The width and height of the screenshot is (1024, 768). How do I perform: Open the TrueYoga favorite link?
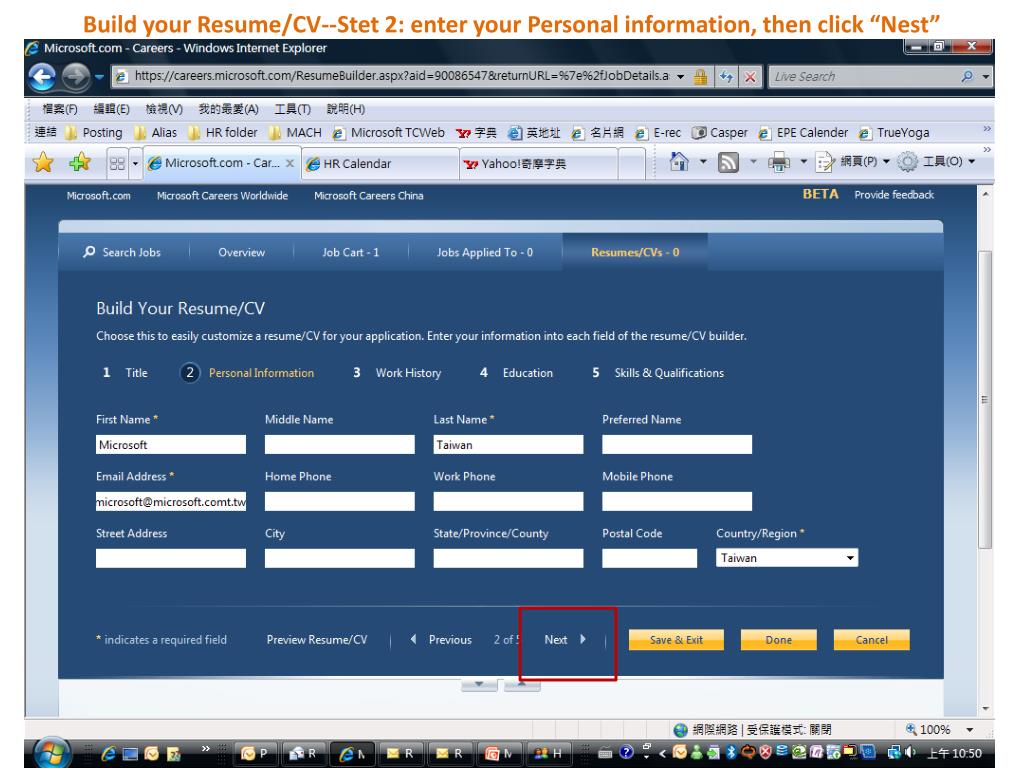pyautogui.click(x=894, y=133)
